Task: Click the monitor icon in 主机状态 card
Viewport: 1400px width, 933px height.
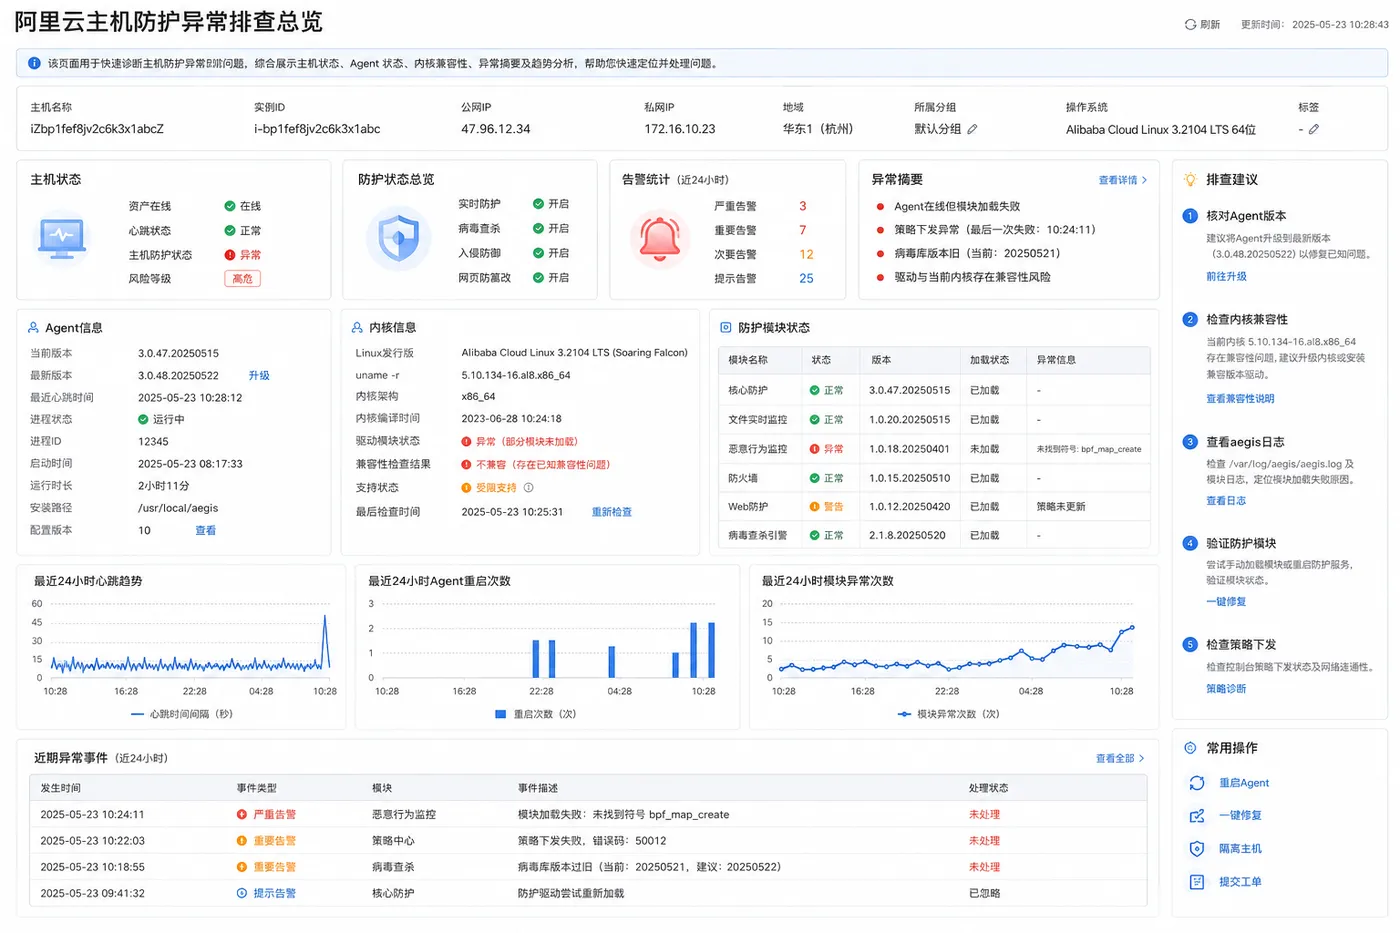Action: [x=62, y=239]
